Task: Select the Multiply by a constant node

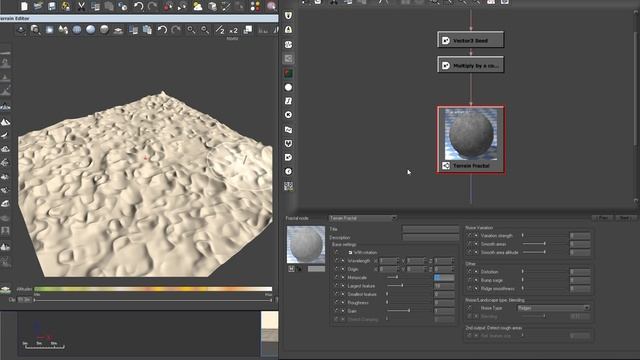Action: [470, 65]
